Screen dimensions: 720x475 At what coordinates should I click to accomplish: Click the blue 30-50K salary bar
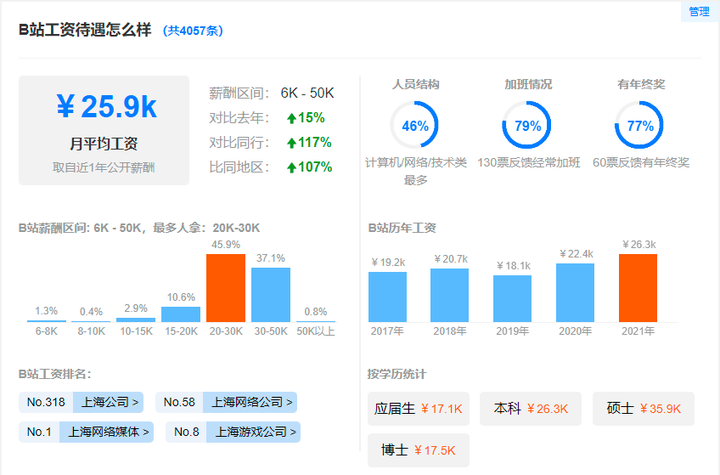point(270,294)
